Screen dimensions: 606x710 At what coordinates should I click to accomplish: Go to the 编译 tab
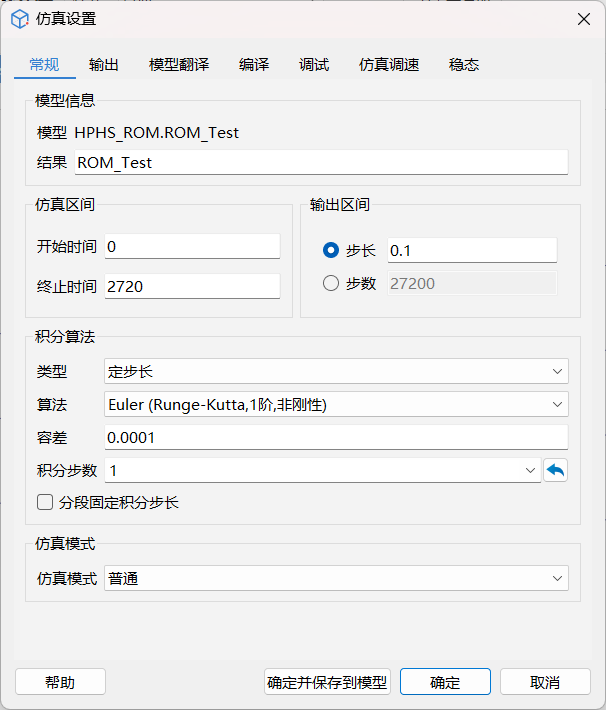pyautogui.click(x=254, y=65)
